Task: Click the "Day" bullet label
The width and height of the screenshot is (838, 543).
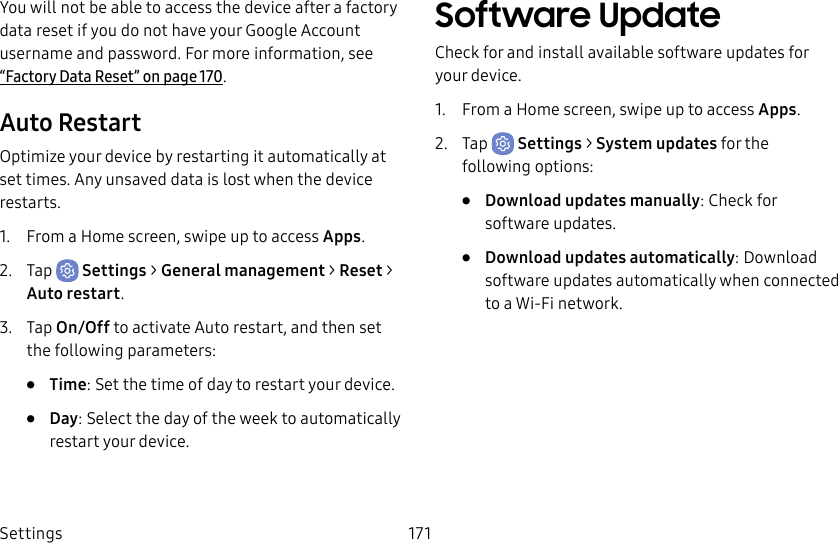Action: (x=65, y=419)
